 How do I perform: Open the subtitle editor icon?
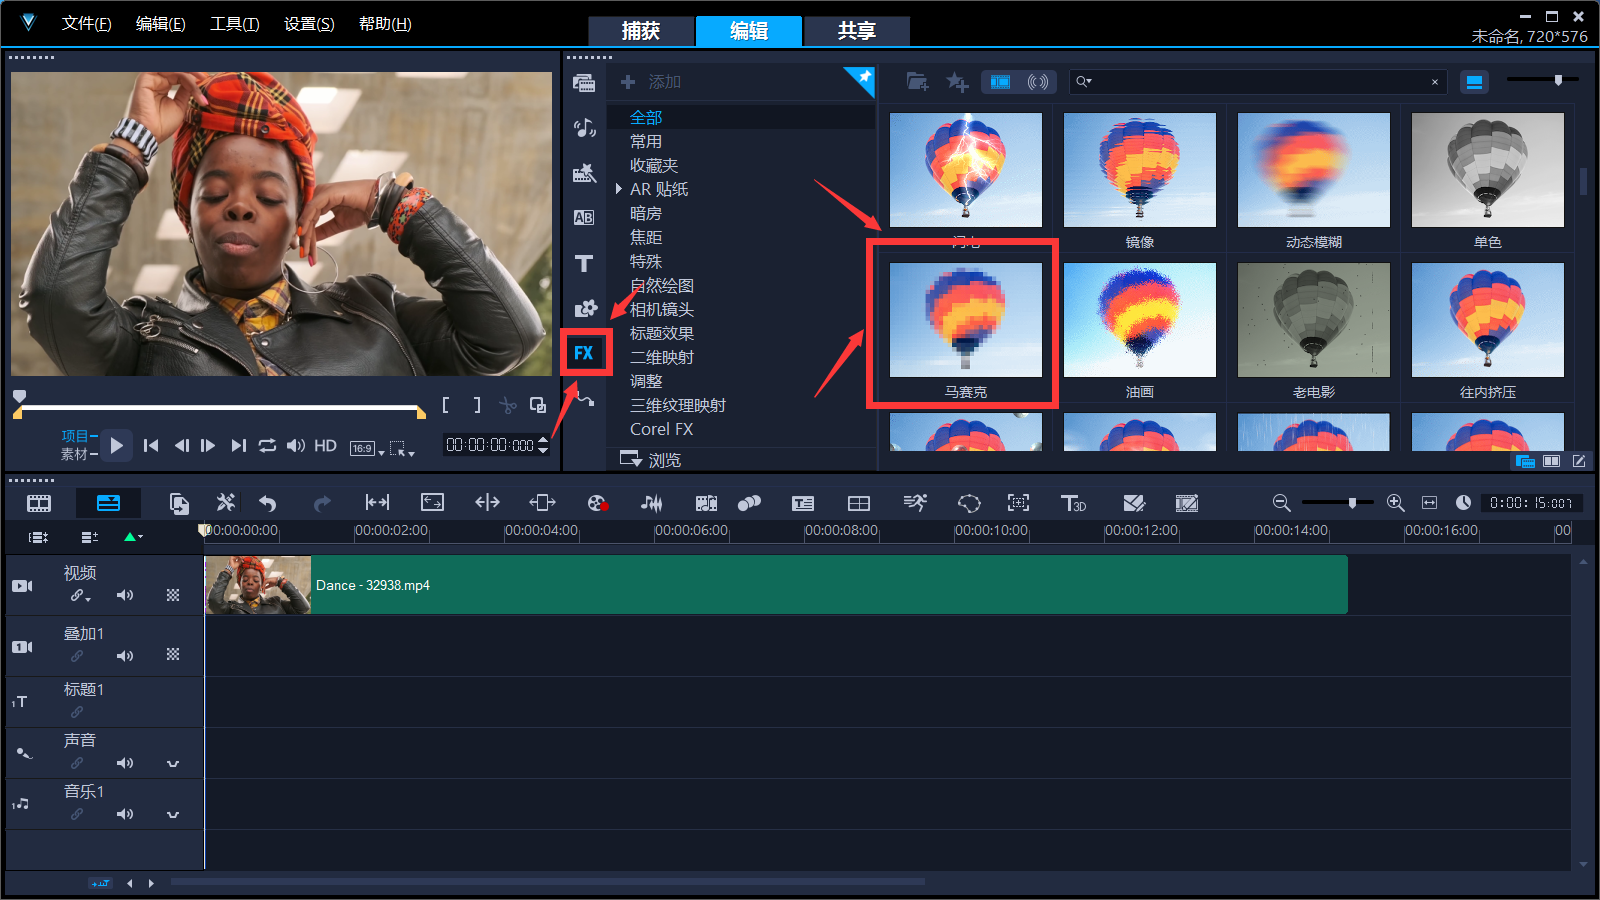click(x=803, y=503)
